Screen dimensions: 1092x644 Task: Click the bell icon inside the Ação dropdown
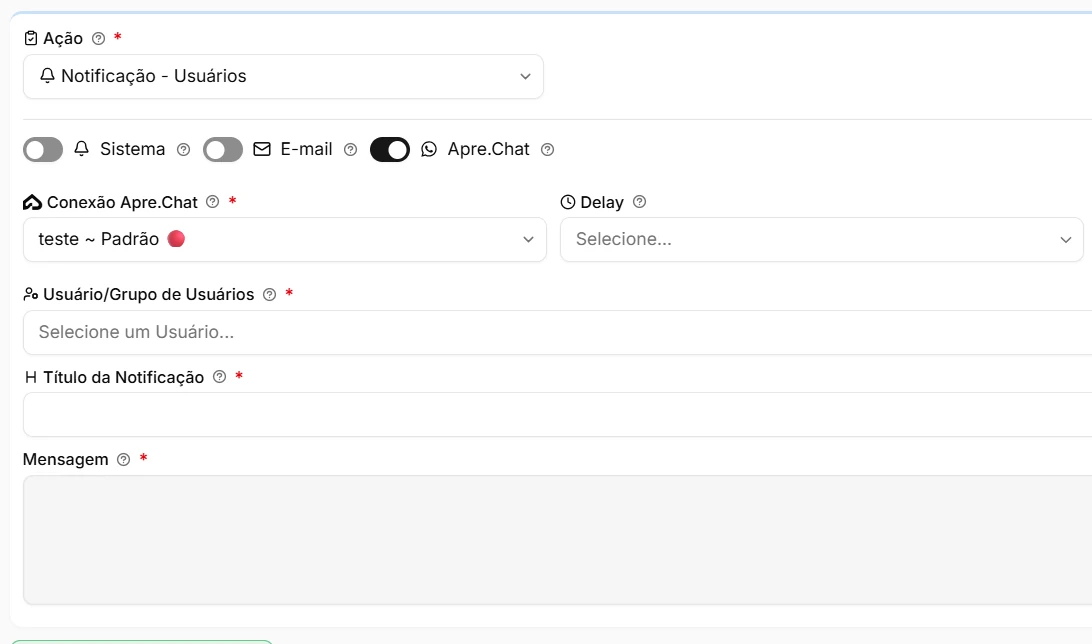(x=47, y=75)
